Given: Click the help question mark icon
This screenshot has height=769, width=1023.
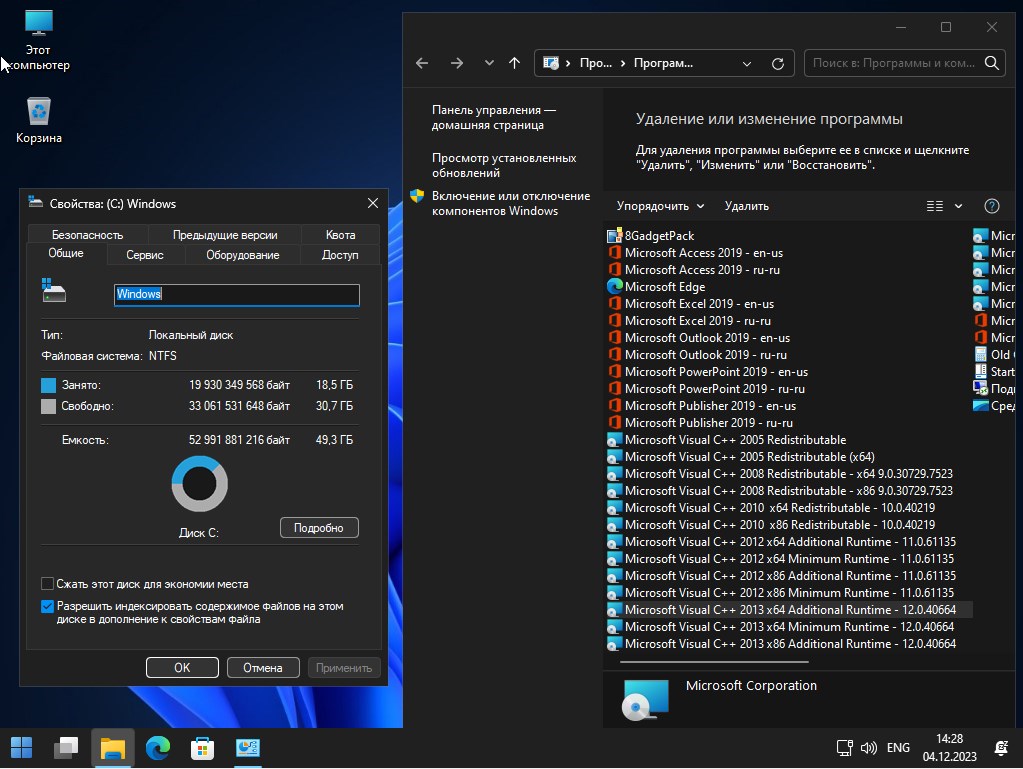Looking at the screenshot, I should tap(991, 206).
